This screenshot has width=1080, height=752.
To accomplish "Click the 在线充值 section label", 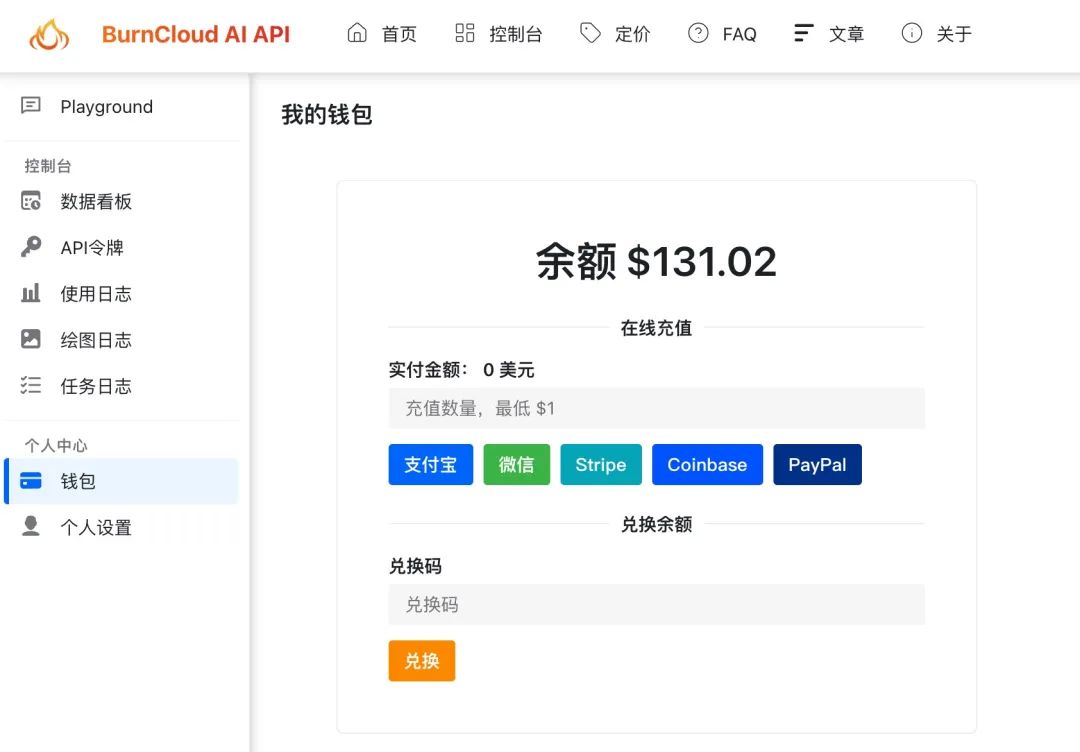I will 656,328.
